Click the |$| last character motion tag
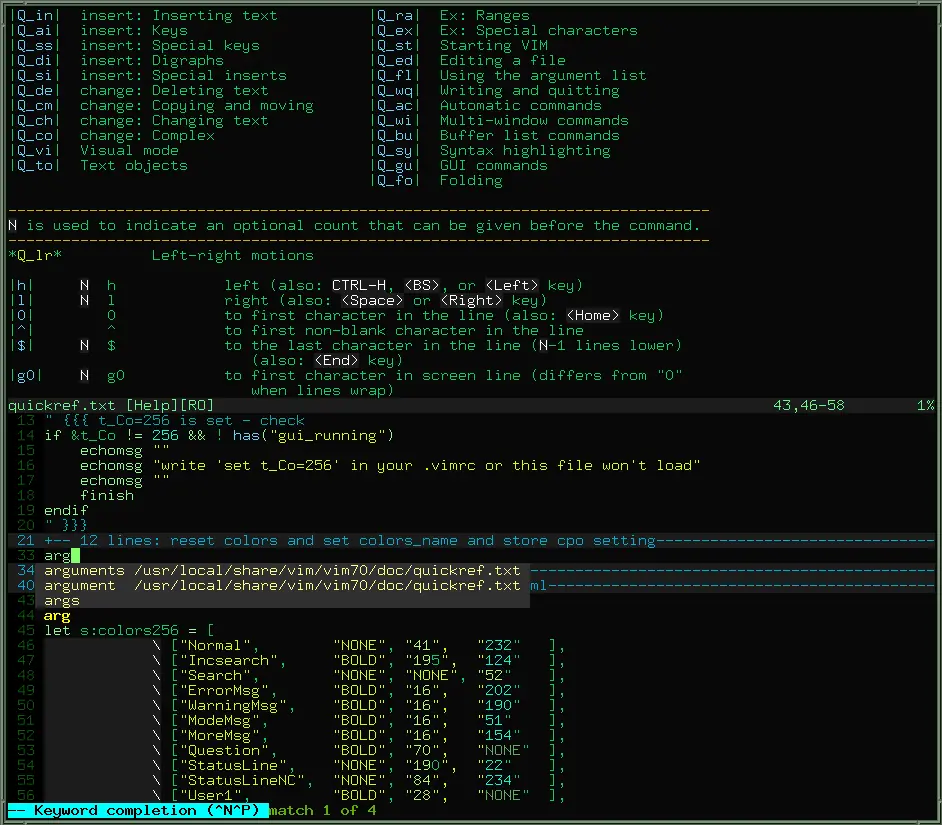Screen dimensions: 942x825 (x=22, y=346)
